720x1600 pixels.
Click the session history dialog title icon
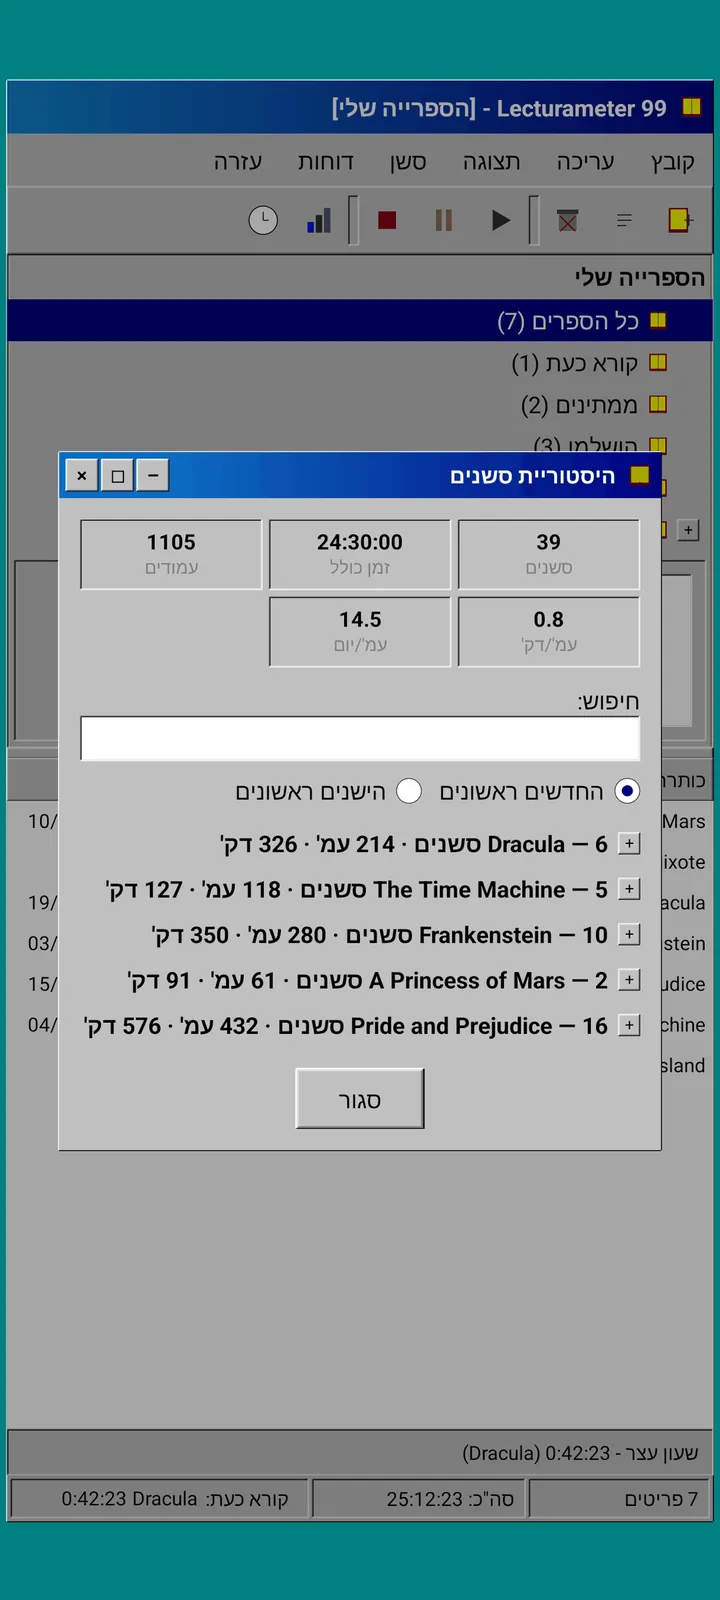640,475
